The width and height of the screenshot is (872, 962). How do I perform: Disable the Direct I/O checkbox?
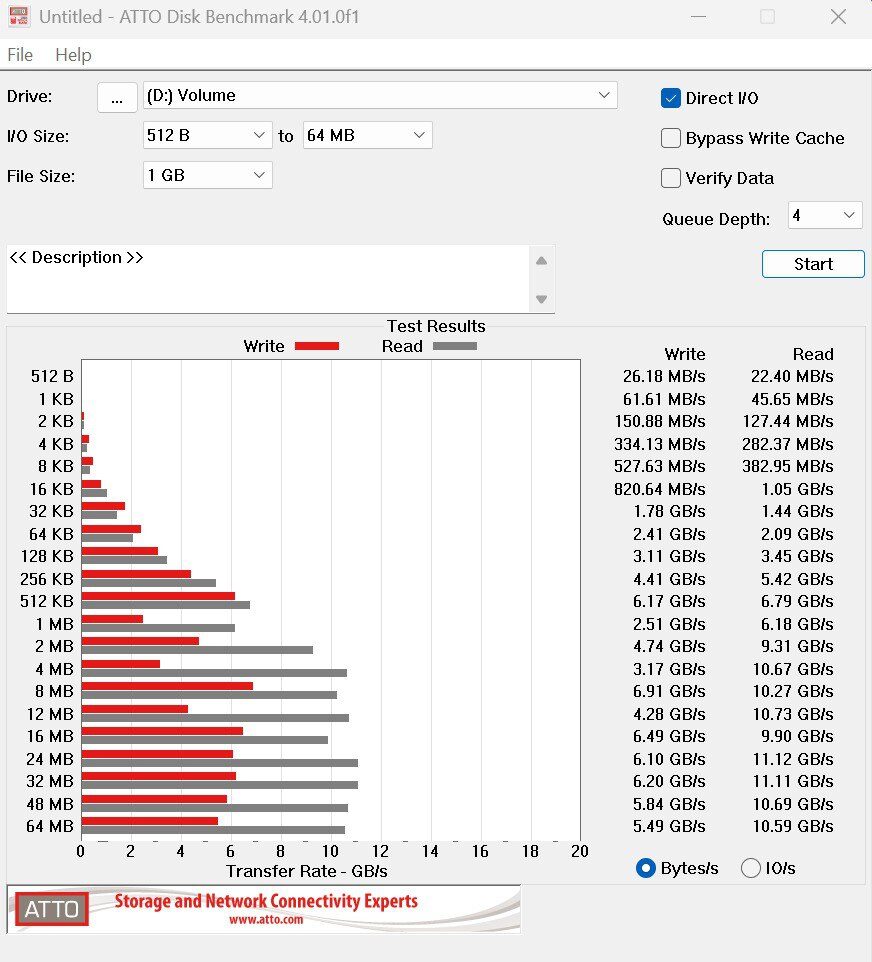point(671,98)
